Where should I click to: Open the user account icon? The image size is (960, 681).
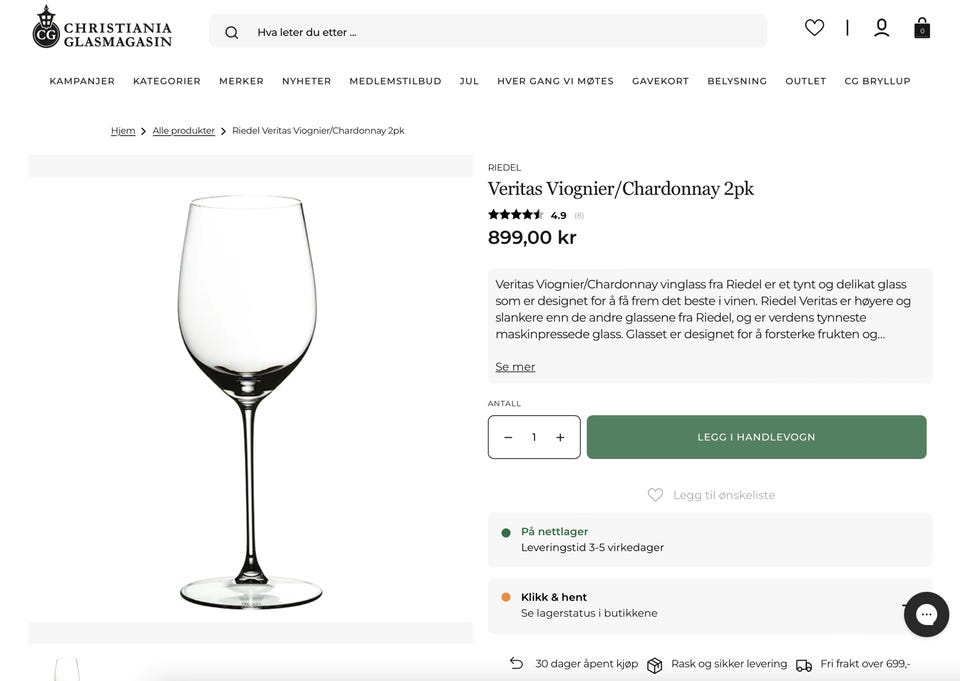click(881, 28)
